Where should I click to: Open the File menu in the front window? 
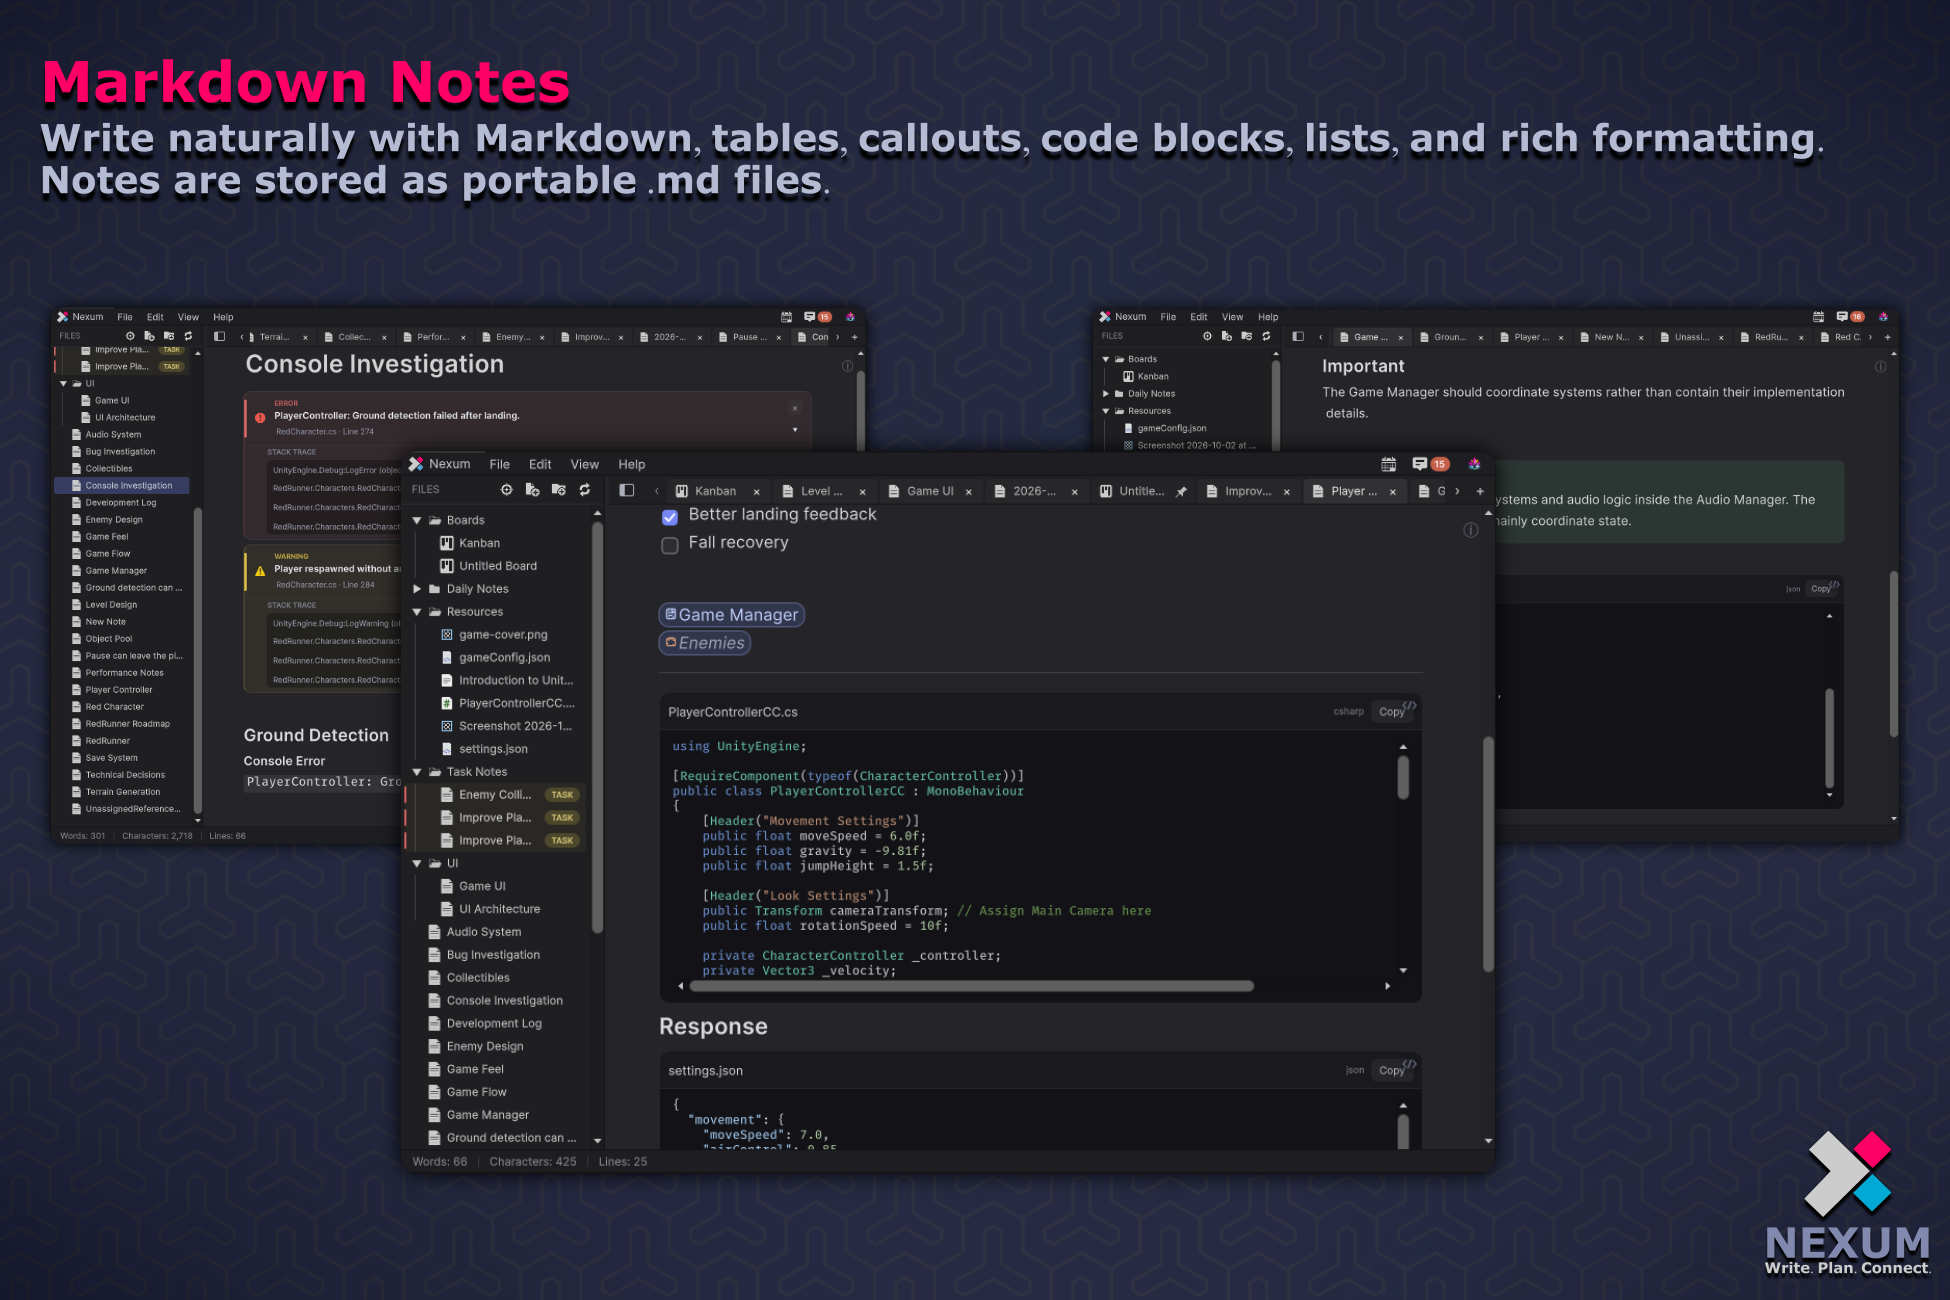[x=499, y=464]
